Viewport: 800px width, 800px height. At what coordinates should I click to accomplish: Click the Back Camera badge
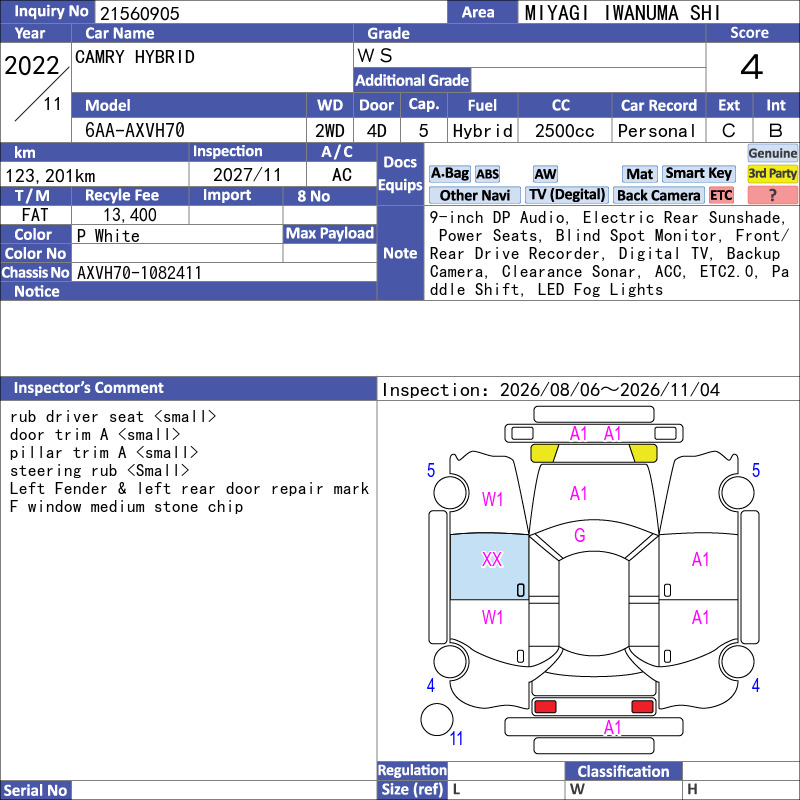[658, 195]
